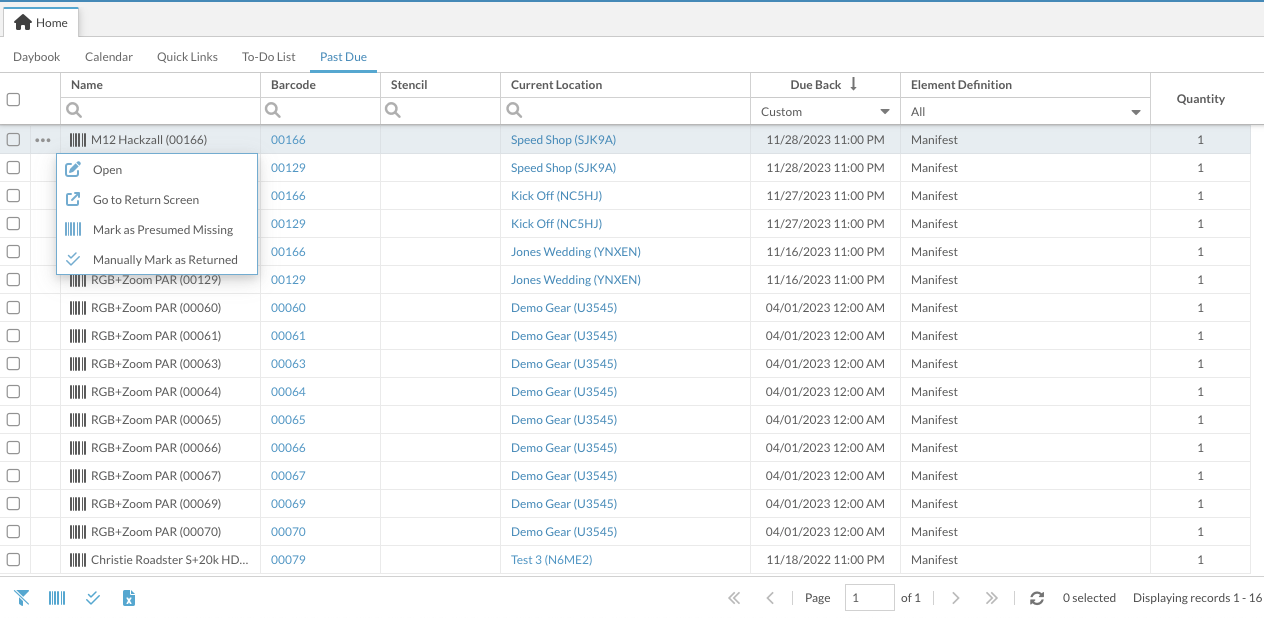The image size is (1264, 618).
Task: Select Manually Mark as Returned
Action: [x=157, y=260]
